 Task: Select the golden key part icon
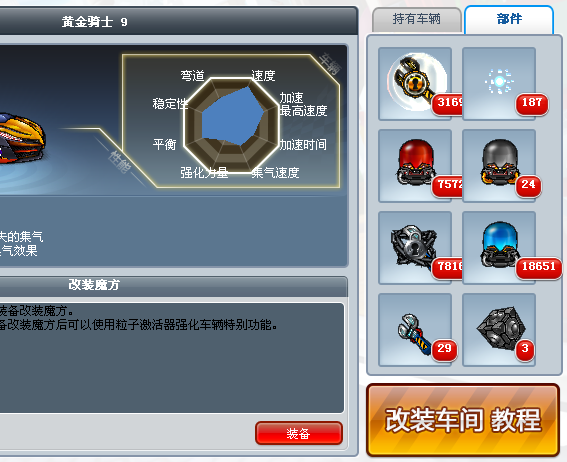pyautogui.click(x=415, y=84)
